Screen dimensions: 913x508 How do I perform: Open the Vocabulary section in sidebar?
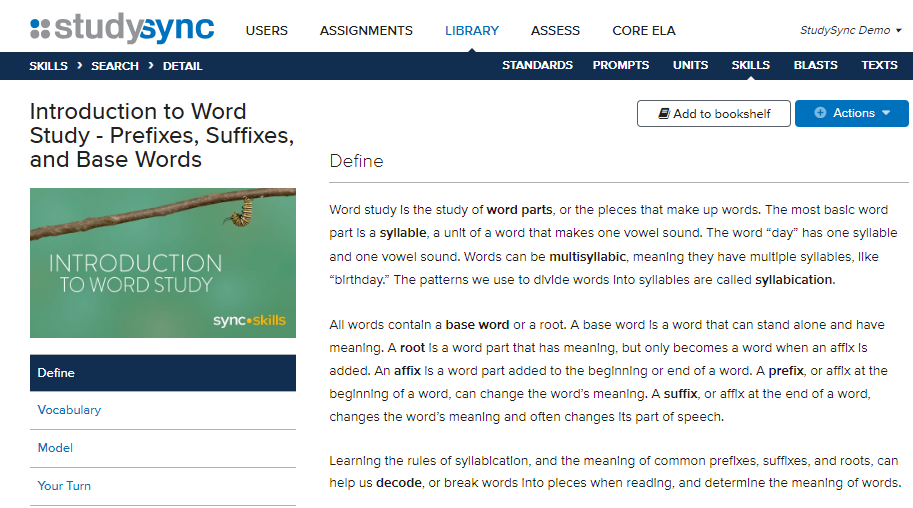coord(69,410)
